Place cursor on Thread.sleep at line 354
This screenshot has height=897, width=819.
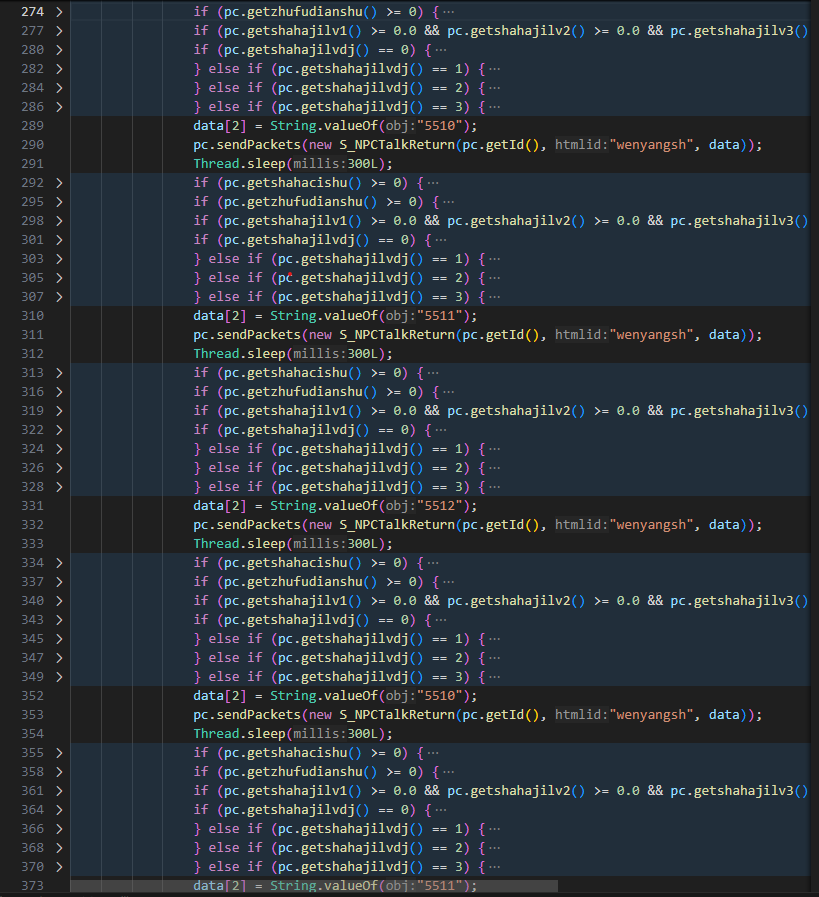(x=240, y=733)
